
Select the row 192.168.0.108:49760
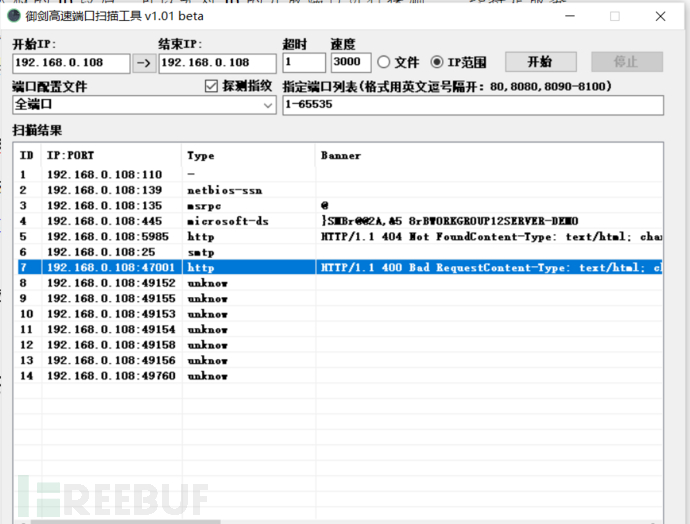[x=340, y=376]
